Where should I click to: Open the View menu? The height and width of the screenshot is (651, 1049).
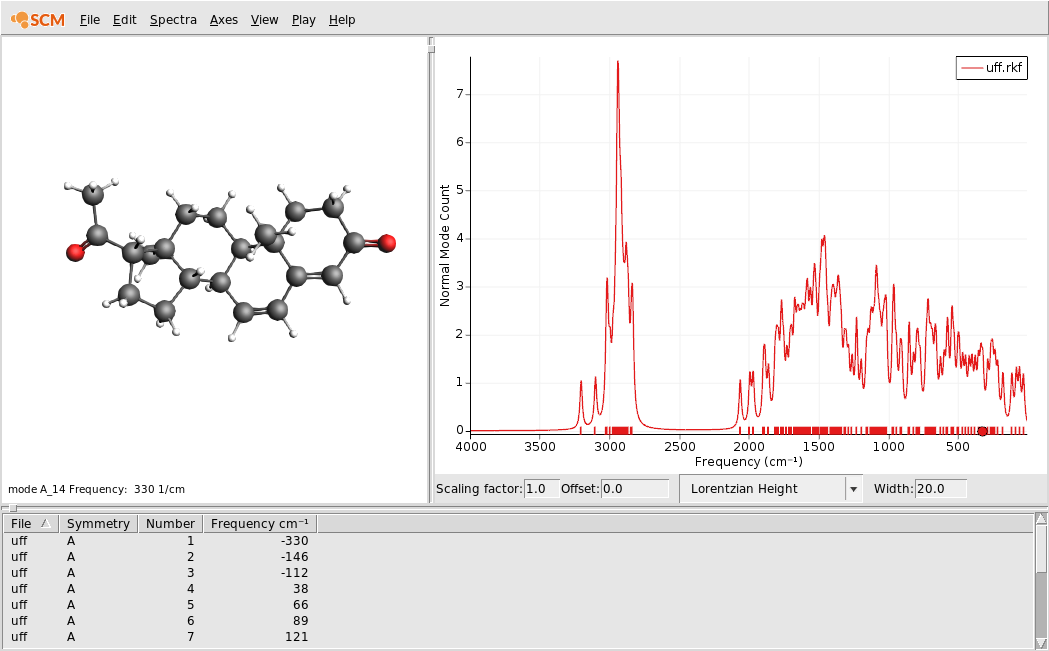tap(264, 20)
